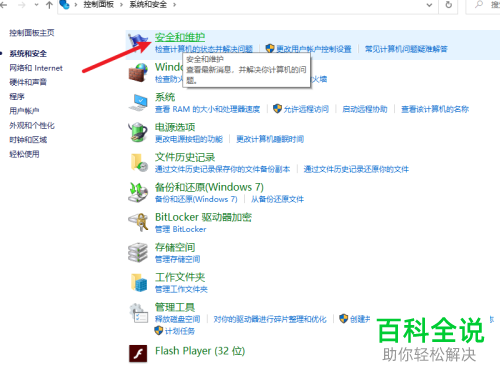Click 更改计算机睡眠时间 link
Viewport: 500px width, 375px height.
[270, 139]
